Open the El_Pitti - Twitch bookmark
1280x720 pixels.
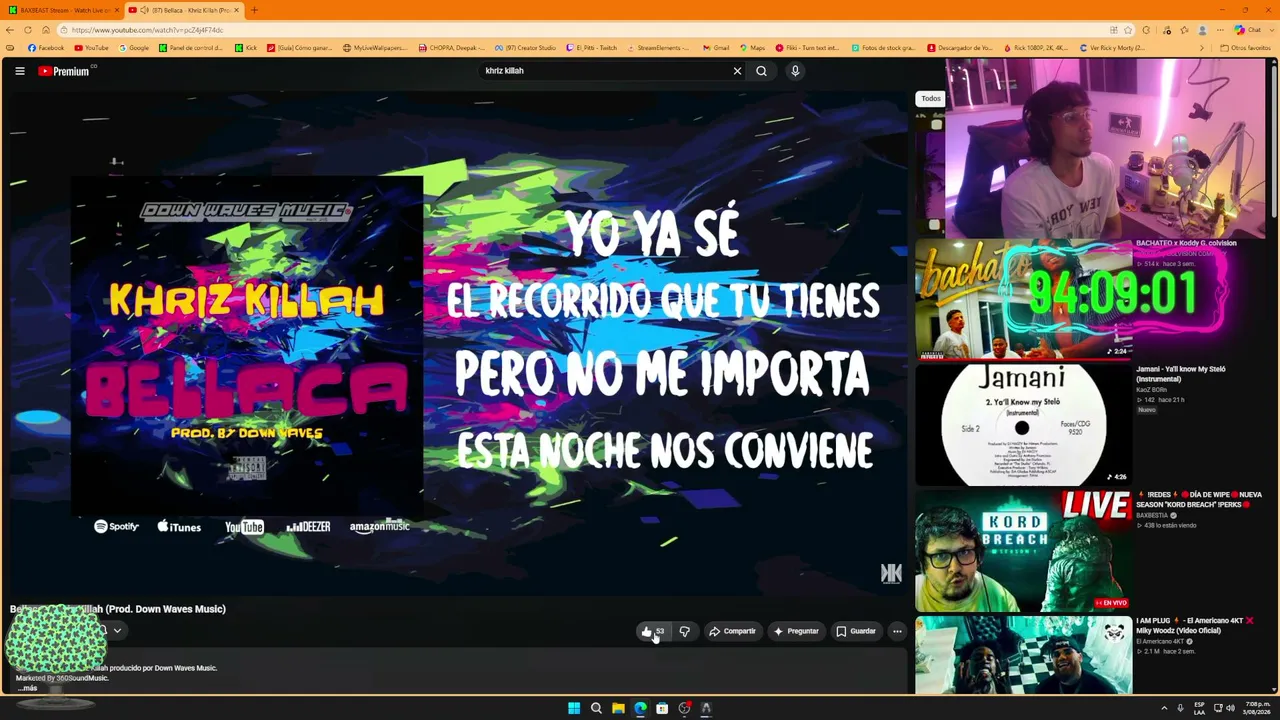[591, 48]
